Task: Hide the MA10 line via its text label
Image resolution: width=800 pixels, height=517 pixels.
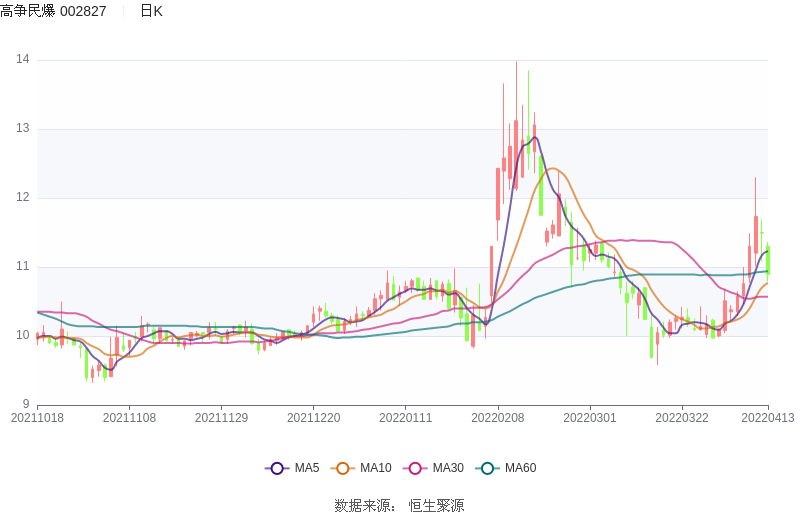Action: tap(375, 468)
